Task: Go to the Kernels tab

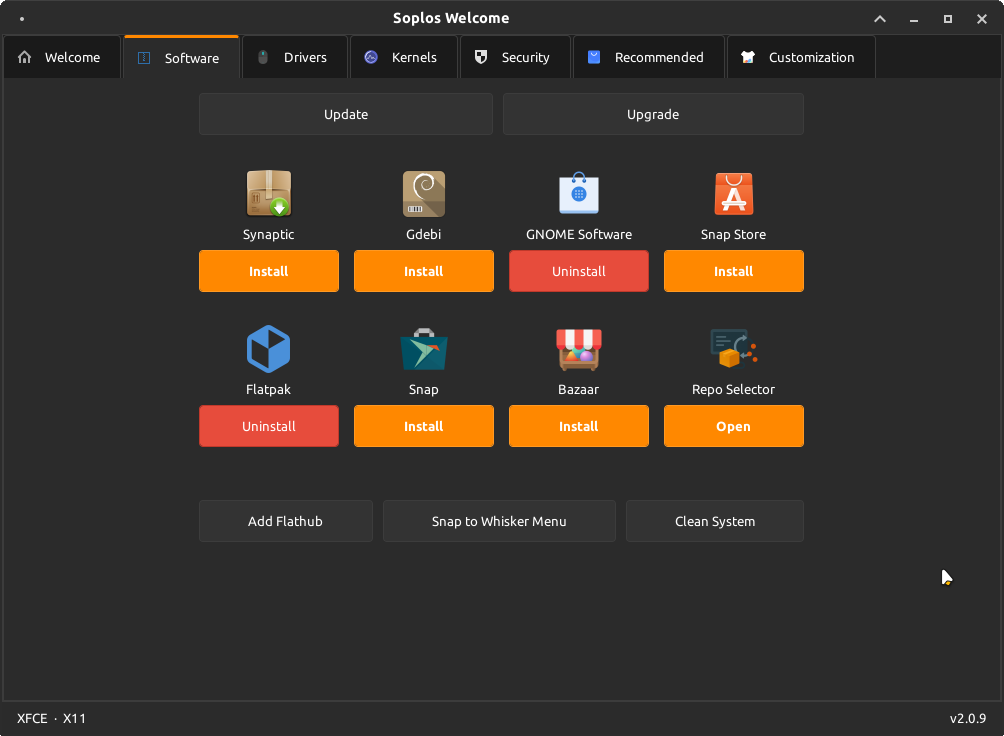Action: pos(404,57)
